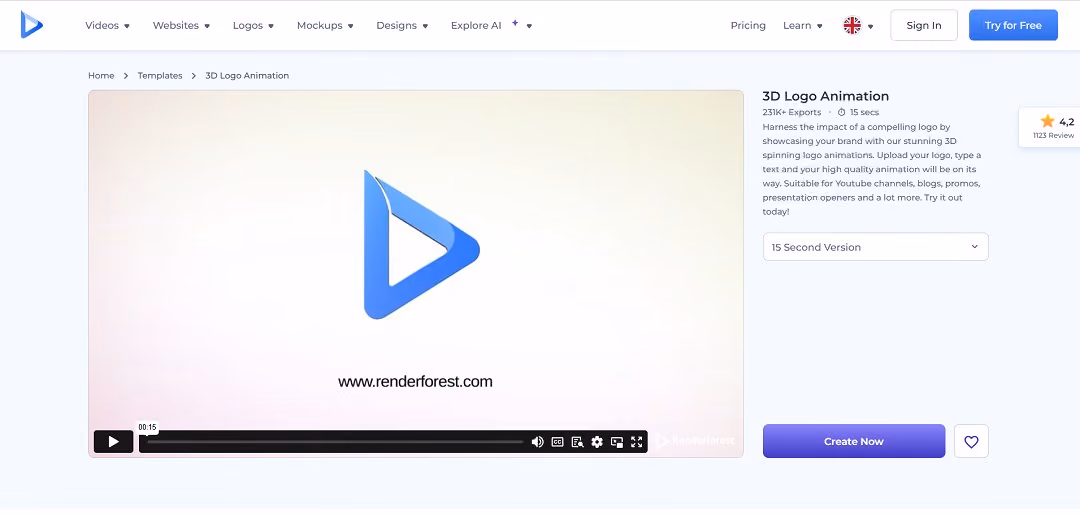Open the transcript search icon in player
This screenshot has height=515, width=1080.
577,442
